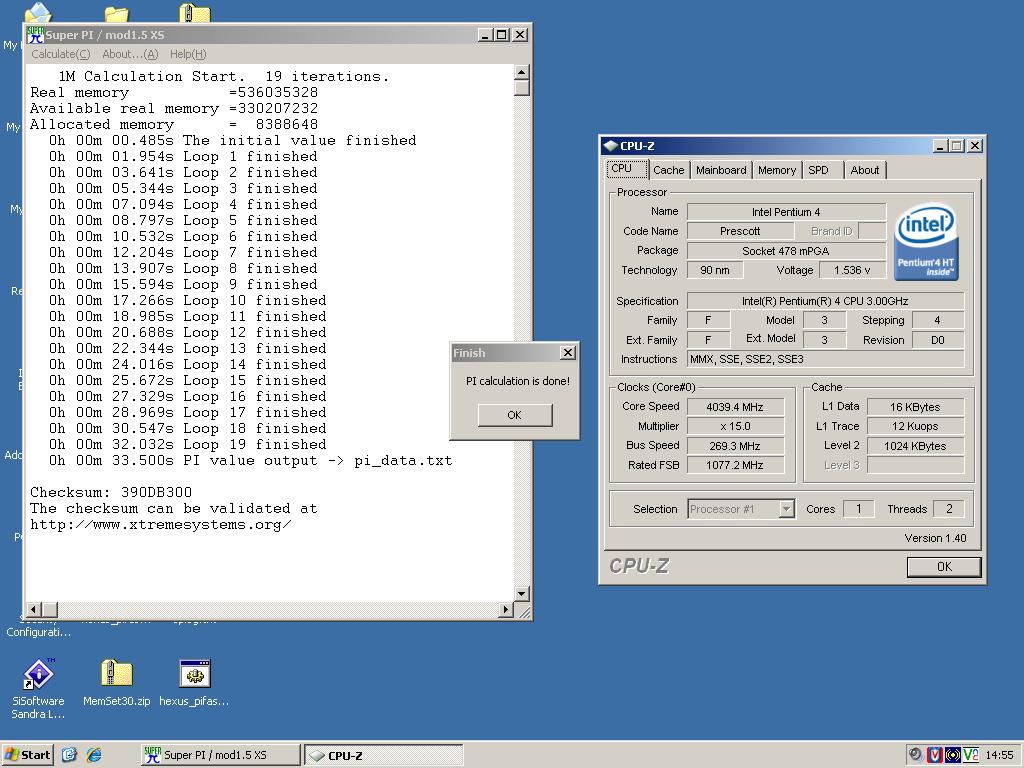Click the Core Speed value 4039.4 MHz

[x=735, y=407]
